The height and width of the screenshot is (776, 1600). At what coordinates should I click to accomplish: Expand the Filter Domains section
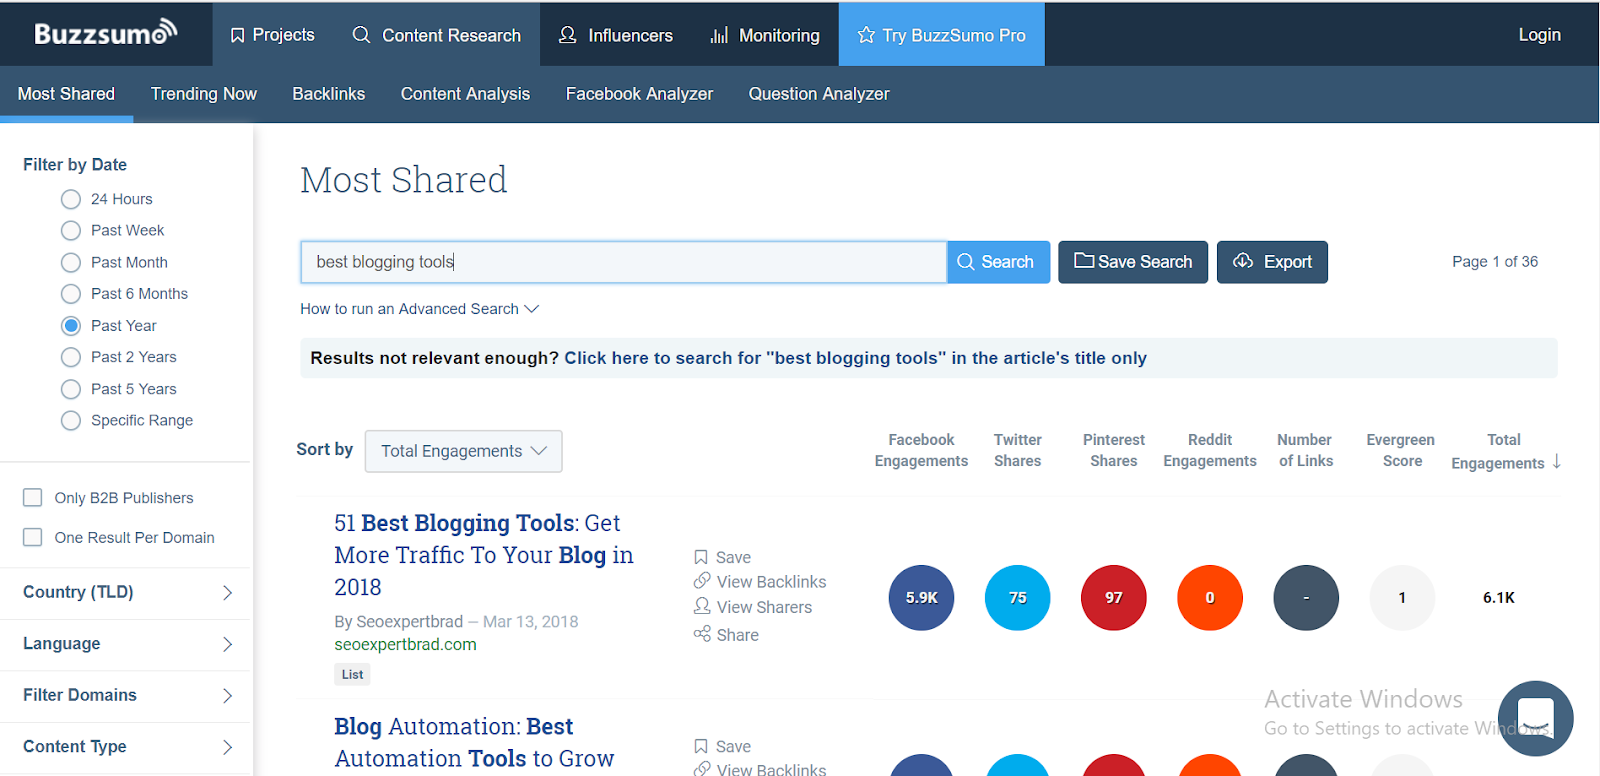126,695
